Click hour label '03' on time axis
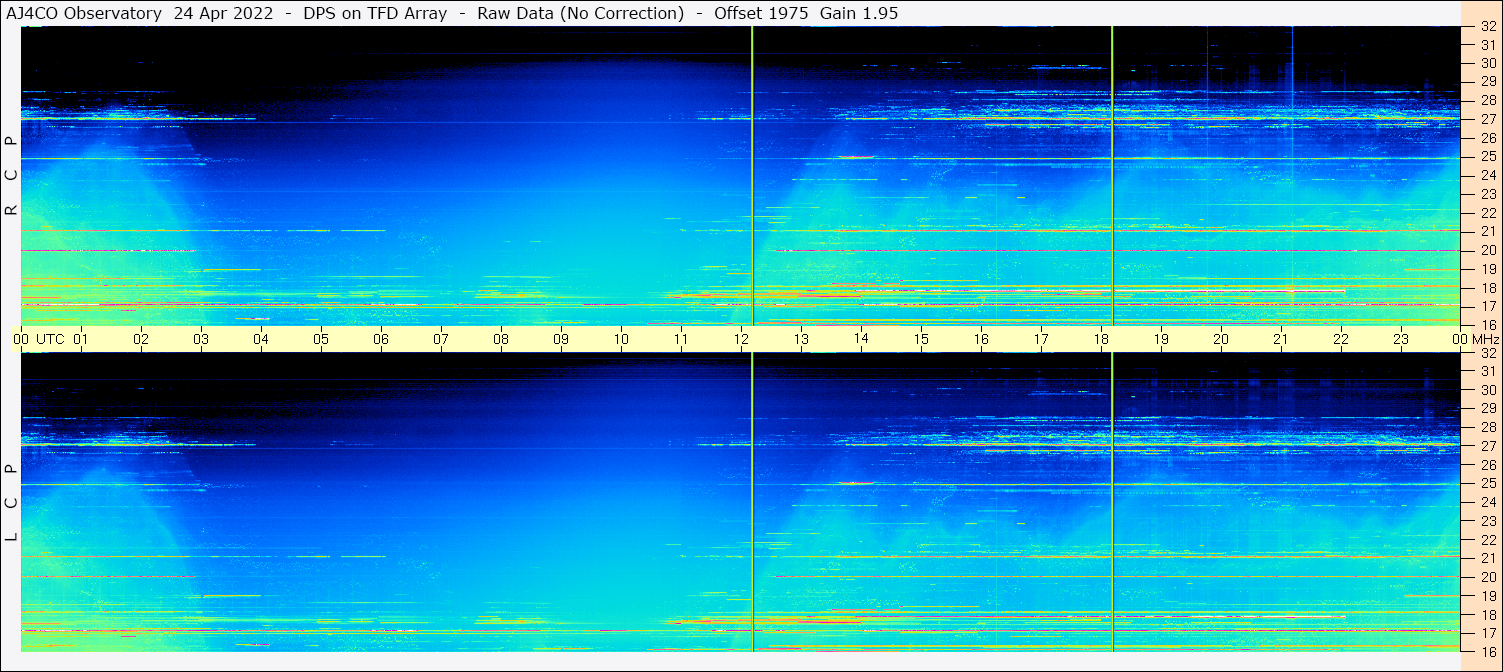Screen dimensions: 1503x672 [x=201, y=339]
